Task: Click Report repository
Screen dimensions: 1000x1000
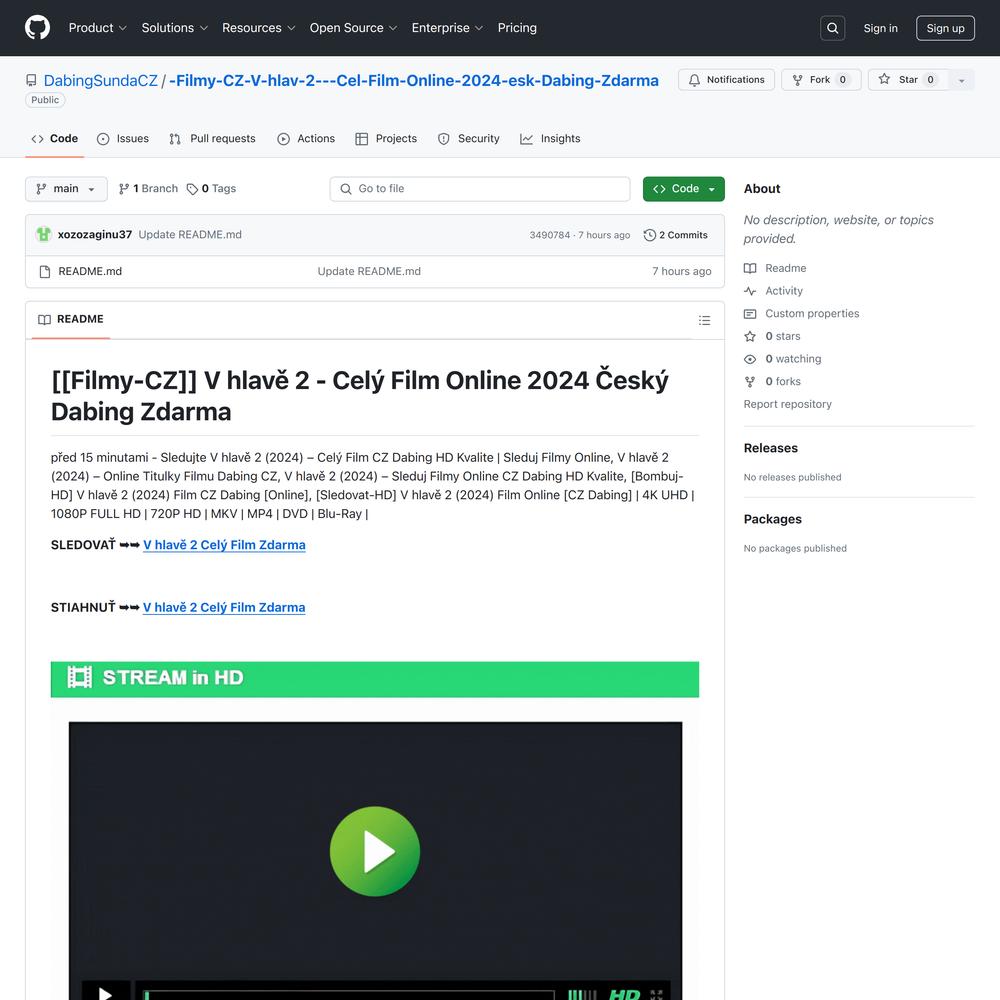Action: pos(788,404)
